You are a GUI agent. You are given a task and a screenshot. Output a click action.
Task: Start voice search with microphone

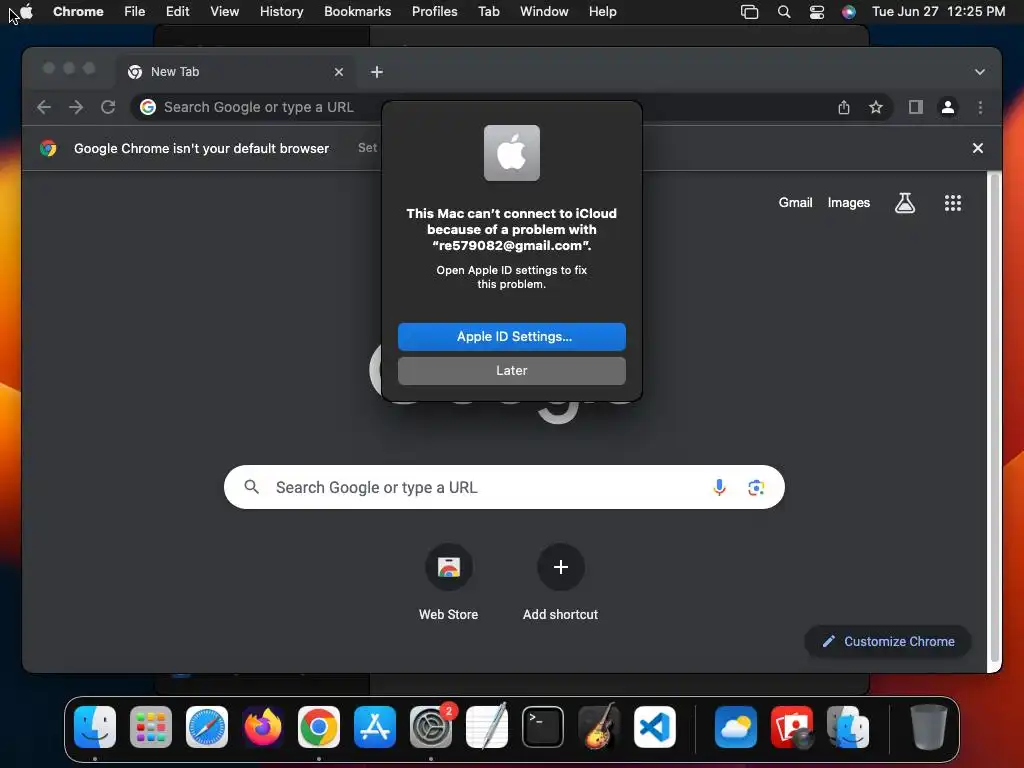point(719,487)
